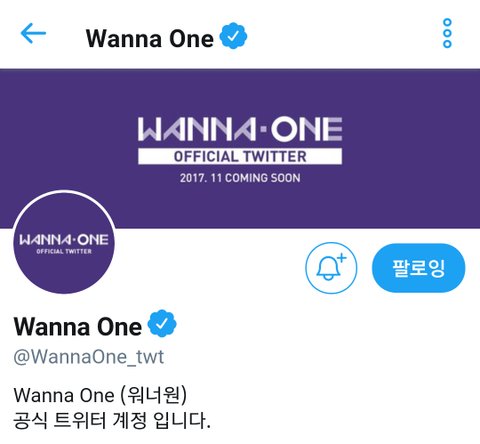This screenshot has width=480, height=444.
Task: Tap the bold Wanna One profile name
Action: [x=78, y=326]
